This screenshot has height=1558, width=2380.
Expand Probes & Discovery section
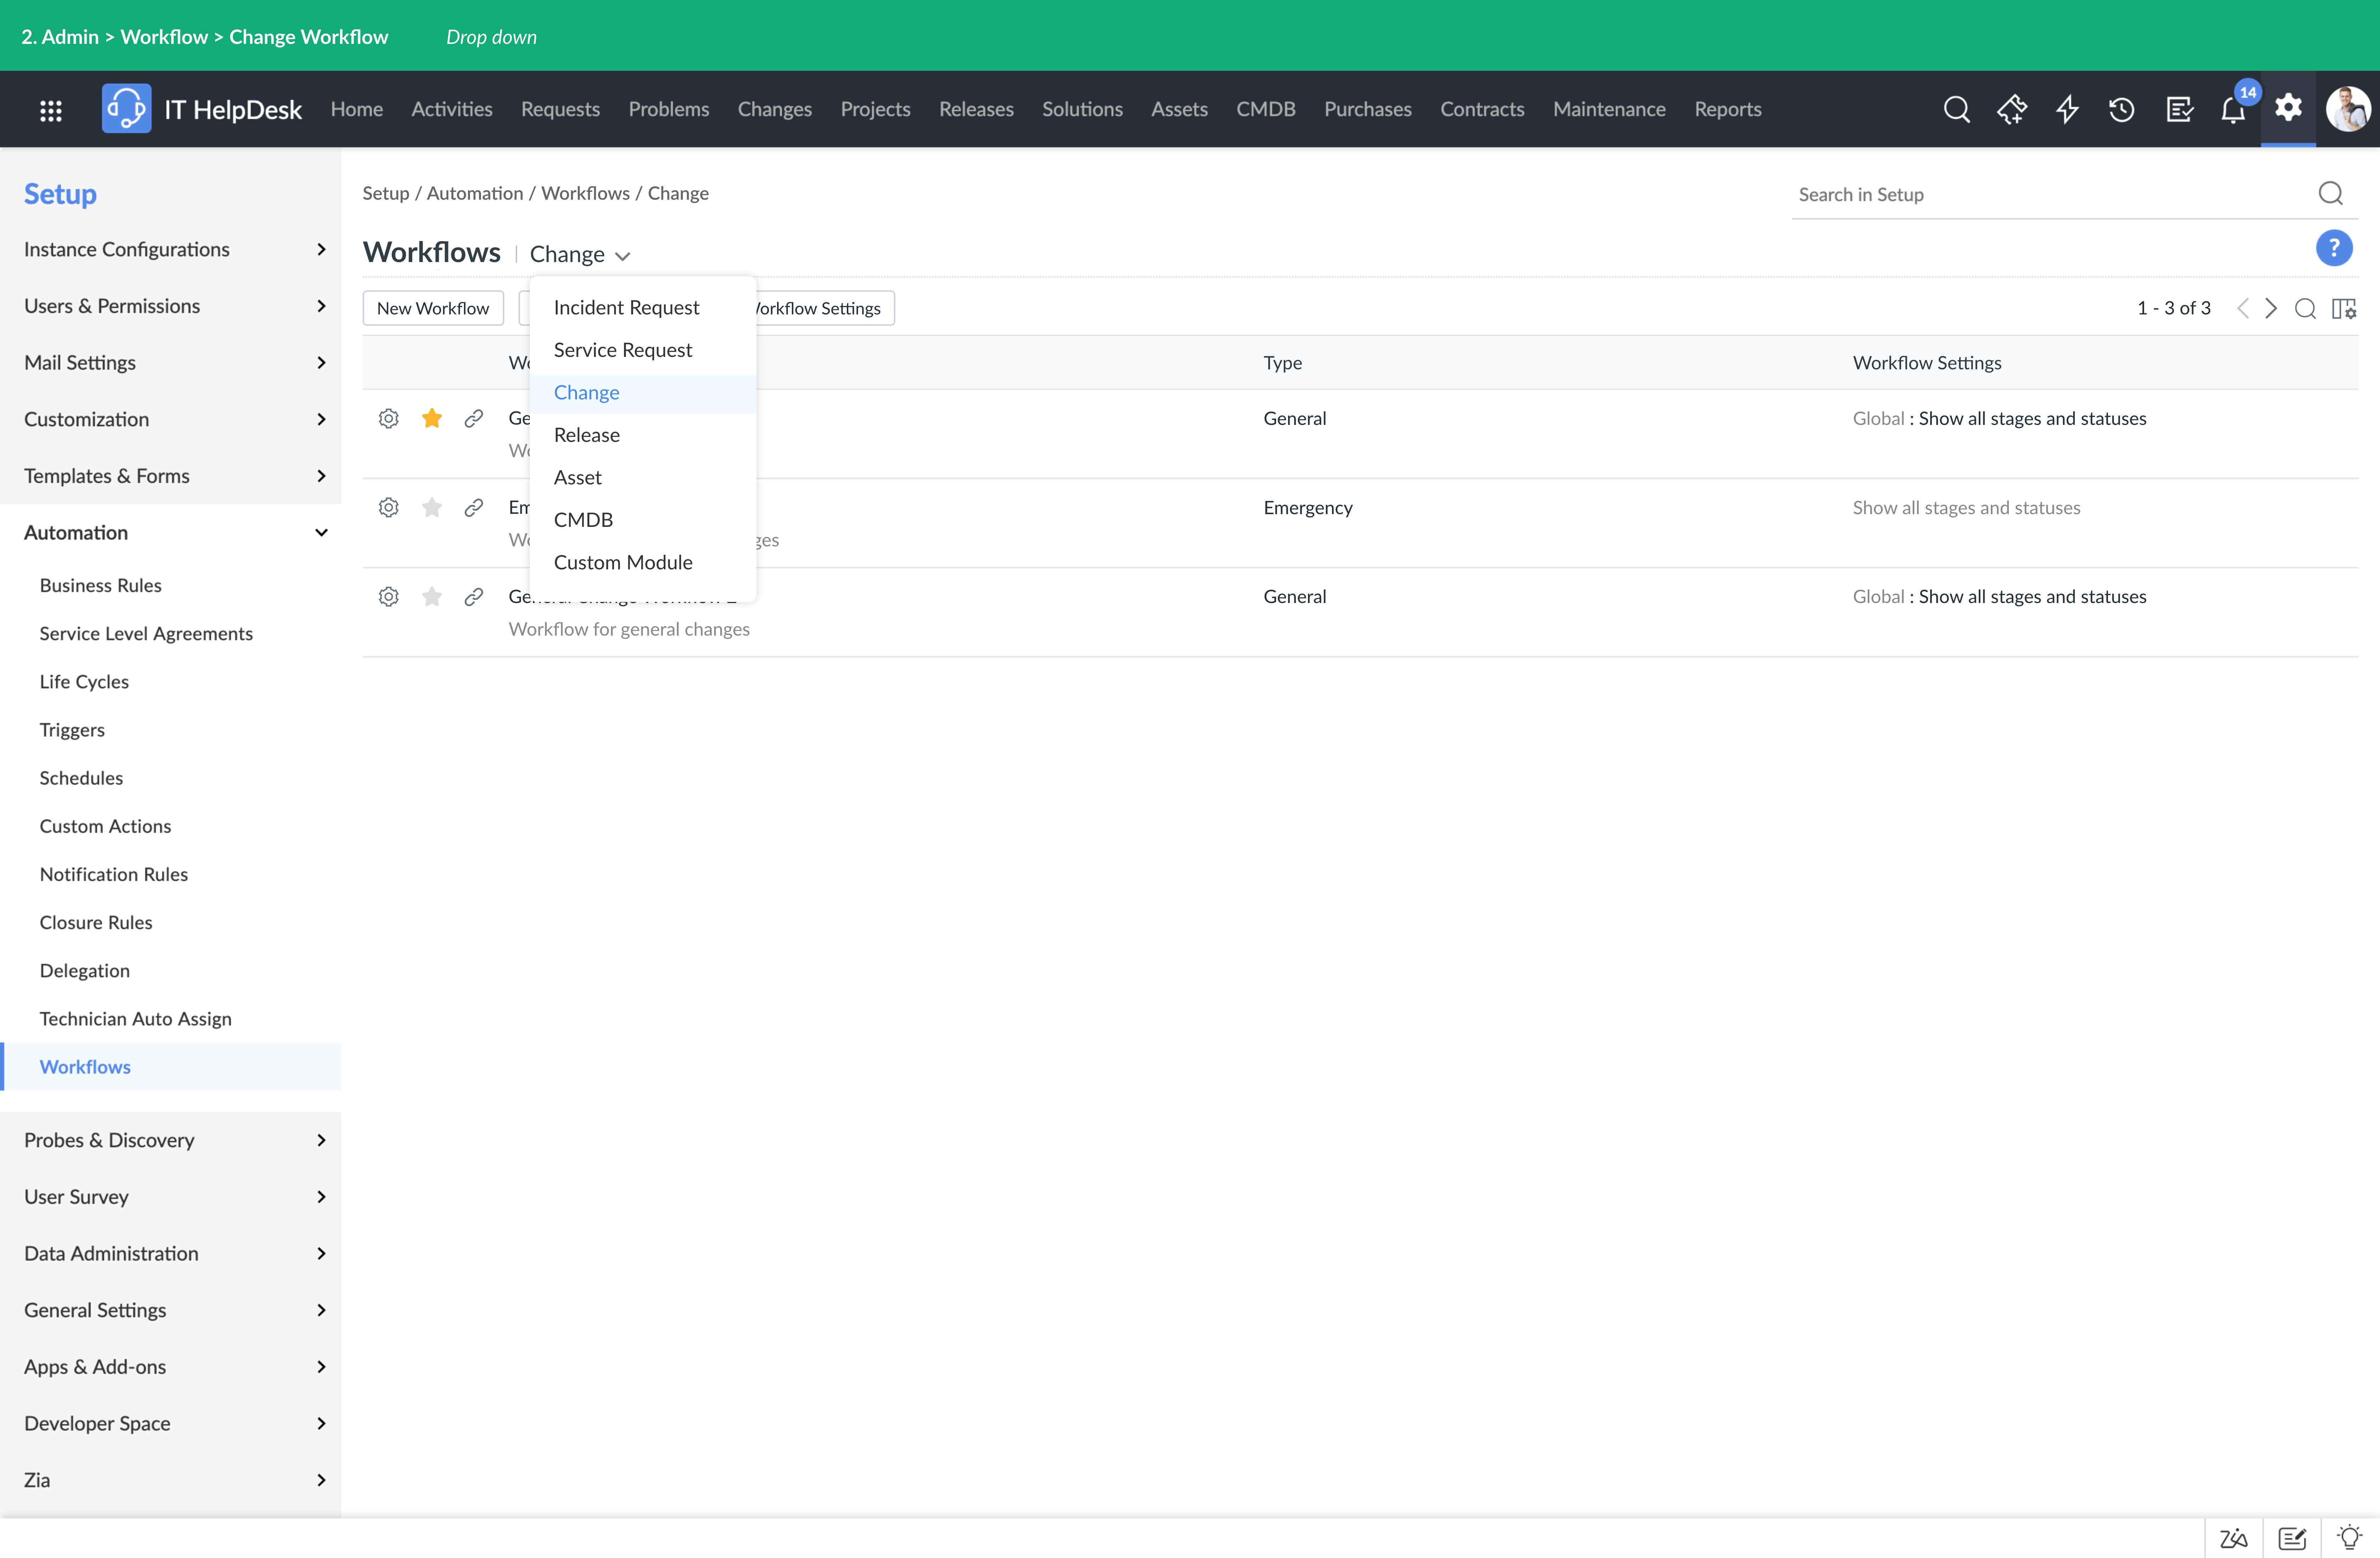(x=171, y=1140)
